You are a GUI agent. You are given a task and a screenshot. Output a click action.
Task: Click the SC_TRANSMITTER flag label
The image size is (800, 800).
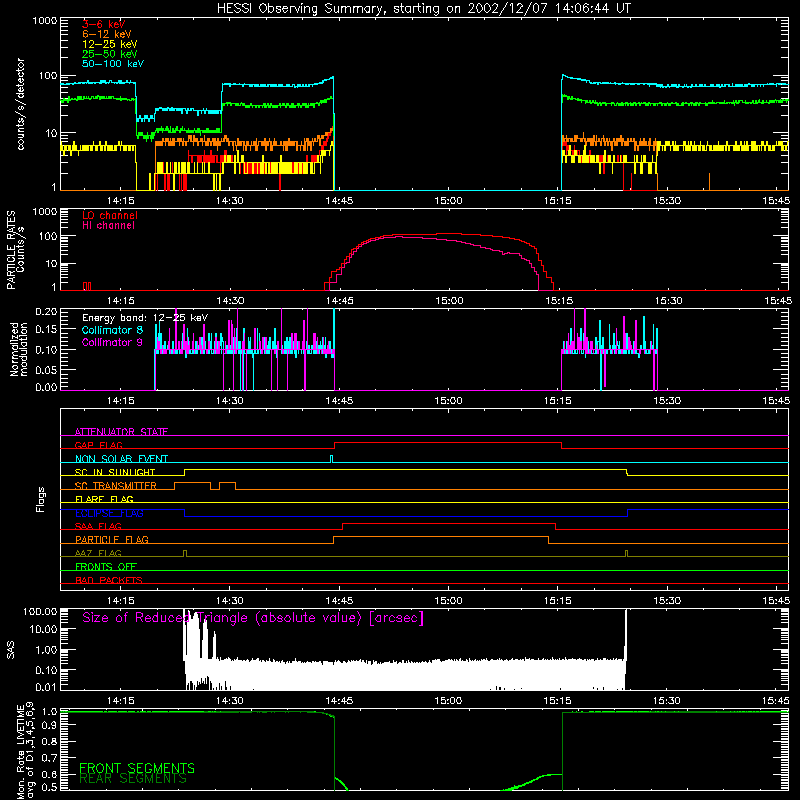click(x=116, y=485)
